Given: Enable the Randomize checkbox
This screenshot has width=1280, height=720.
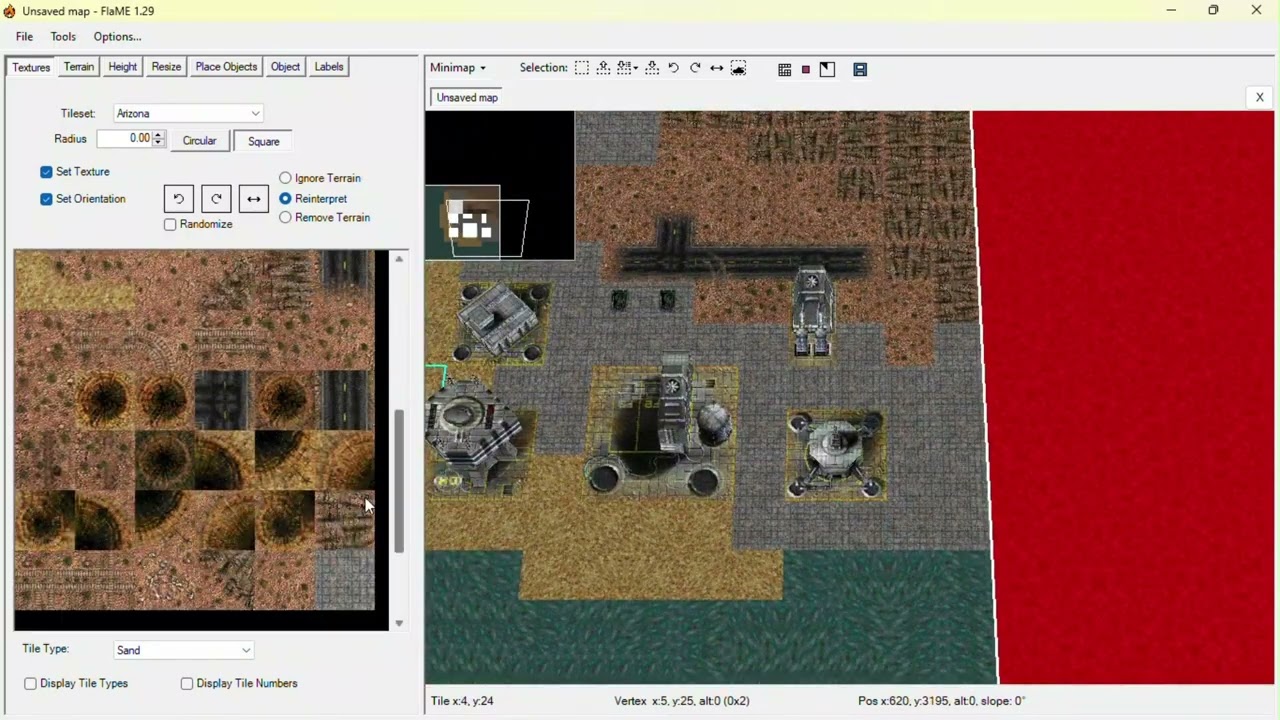Looking at the screenshot, I should tap(170, 224).
